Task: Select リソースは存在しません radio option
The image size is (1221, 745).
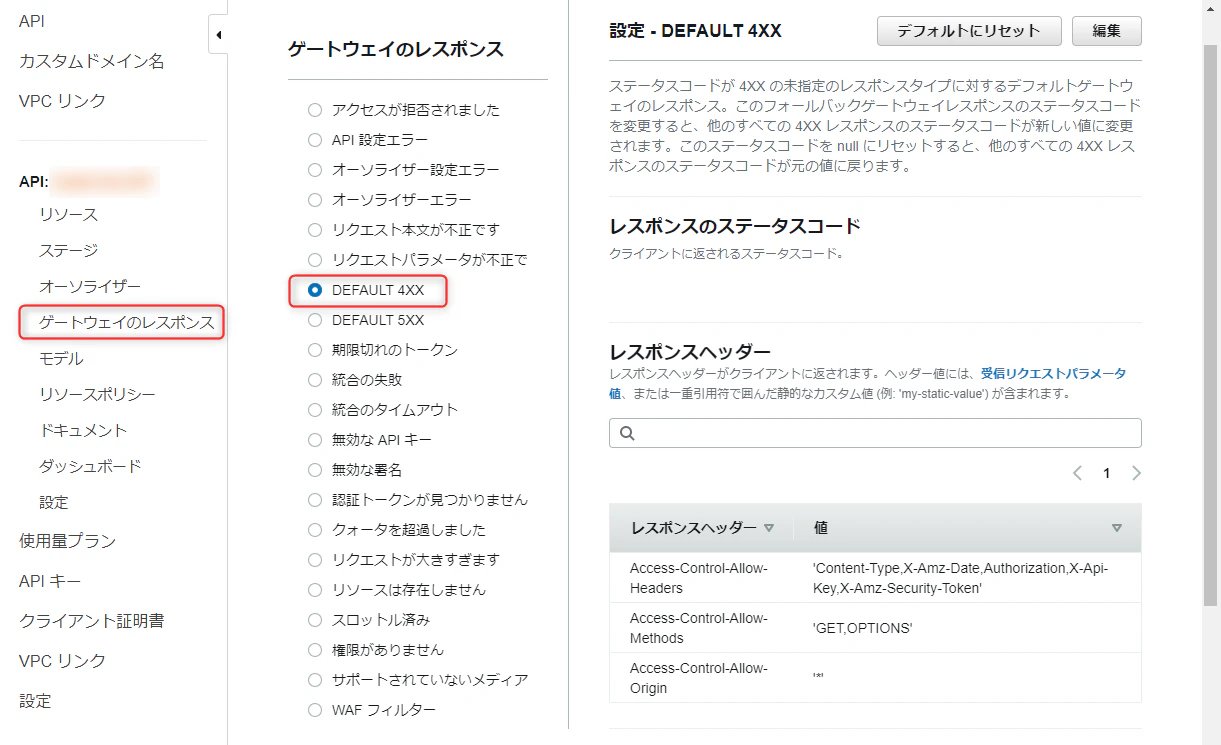Action: pyautogui.click(x=315, y=590)
